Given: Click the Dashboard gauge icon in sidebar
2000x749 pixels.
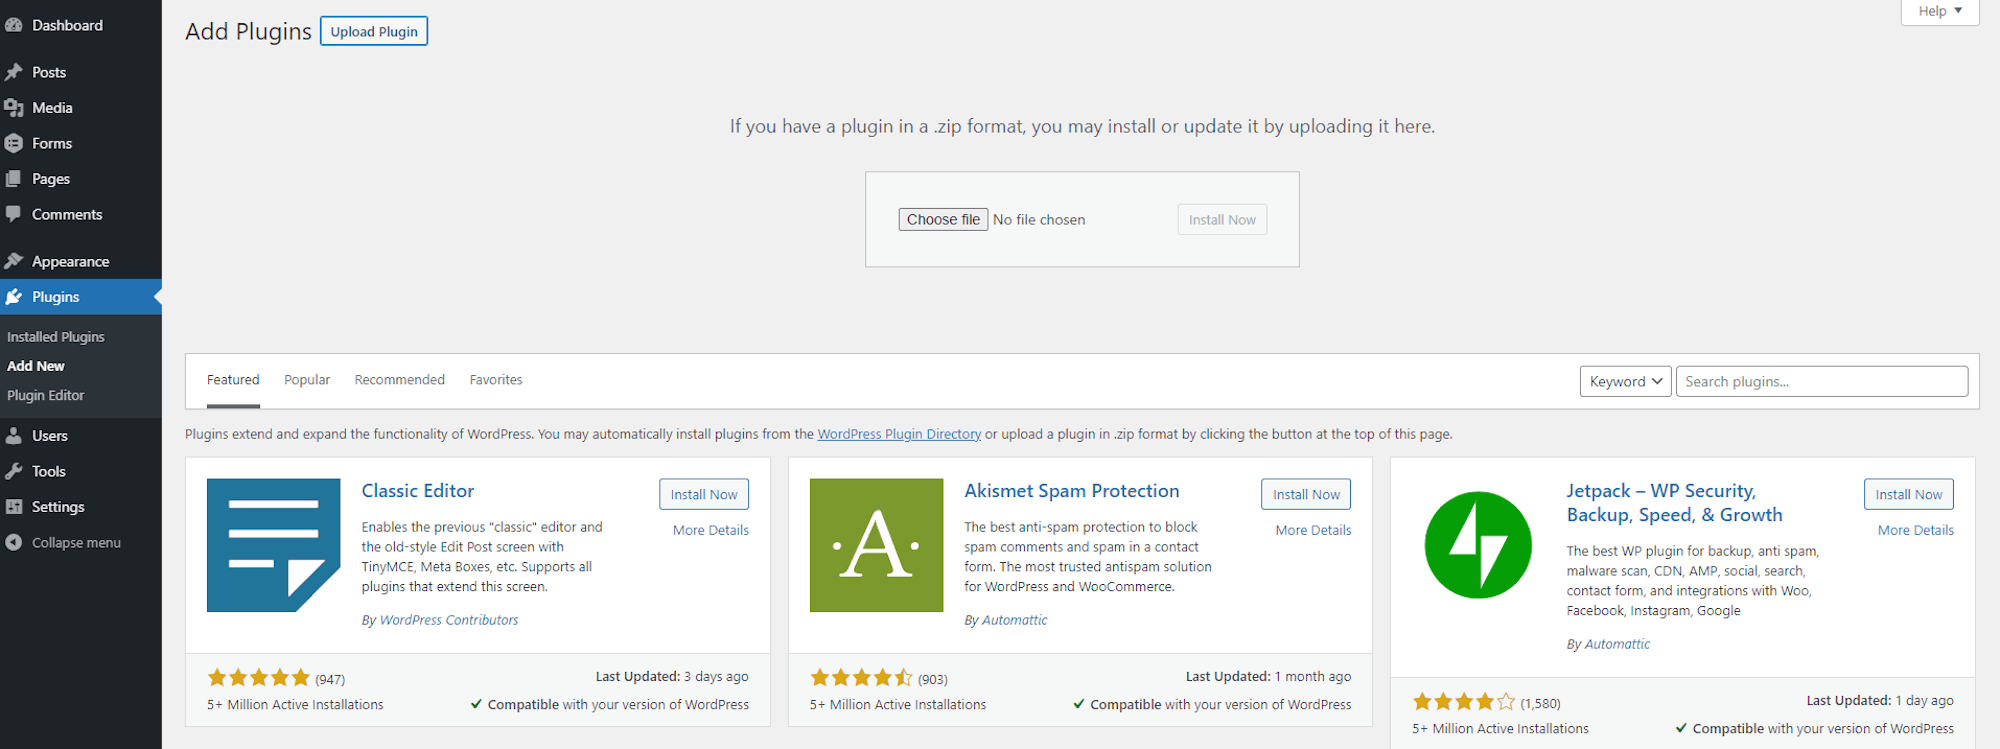Looking at the screenshot, I should (14, 25).
